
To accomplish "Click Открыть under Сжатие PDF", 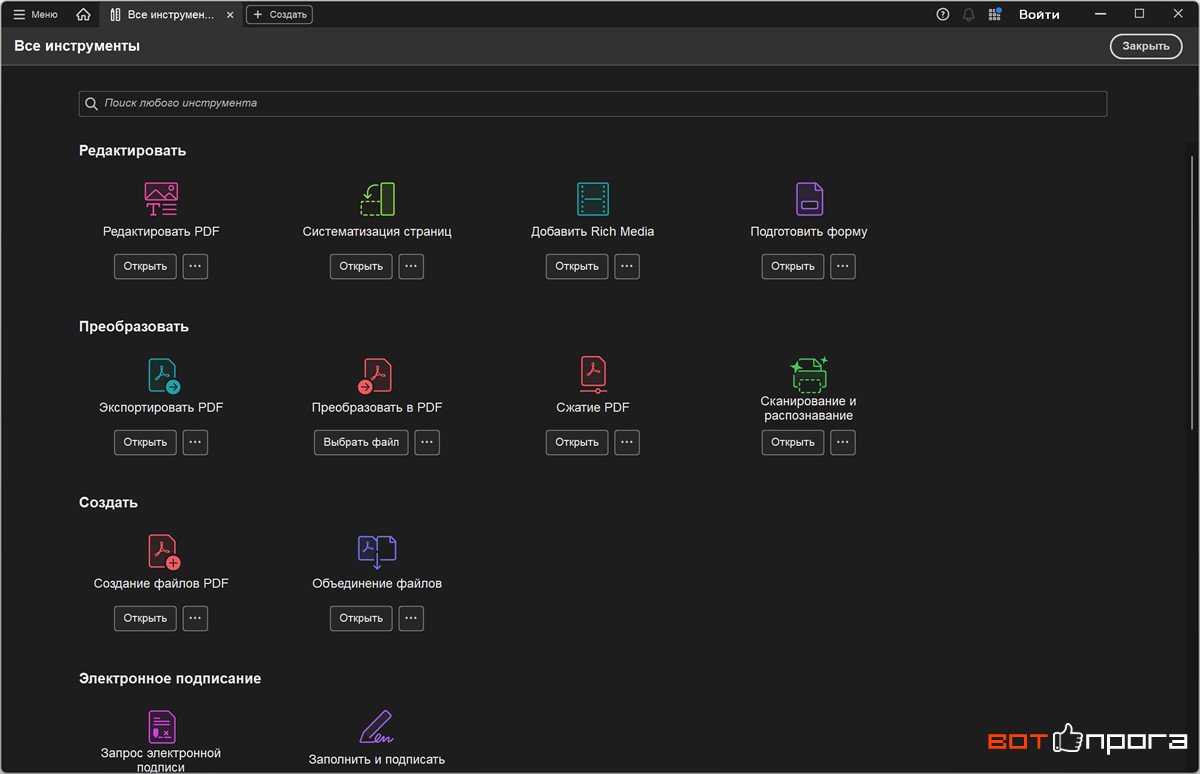I will tap(577, 442).
